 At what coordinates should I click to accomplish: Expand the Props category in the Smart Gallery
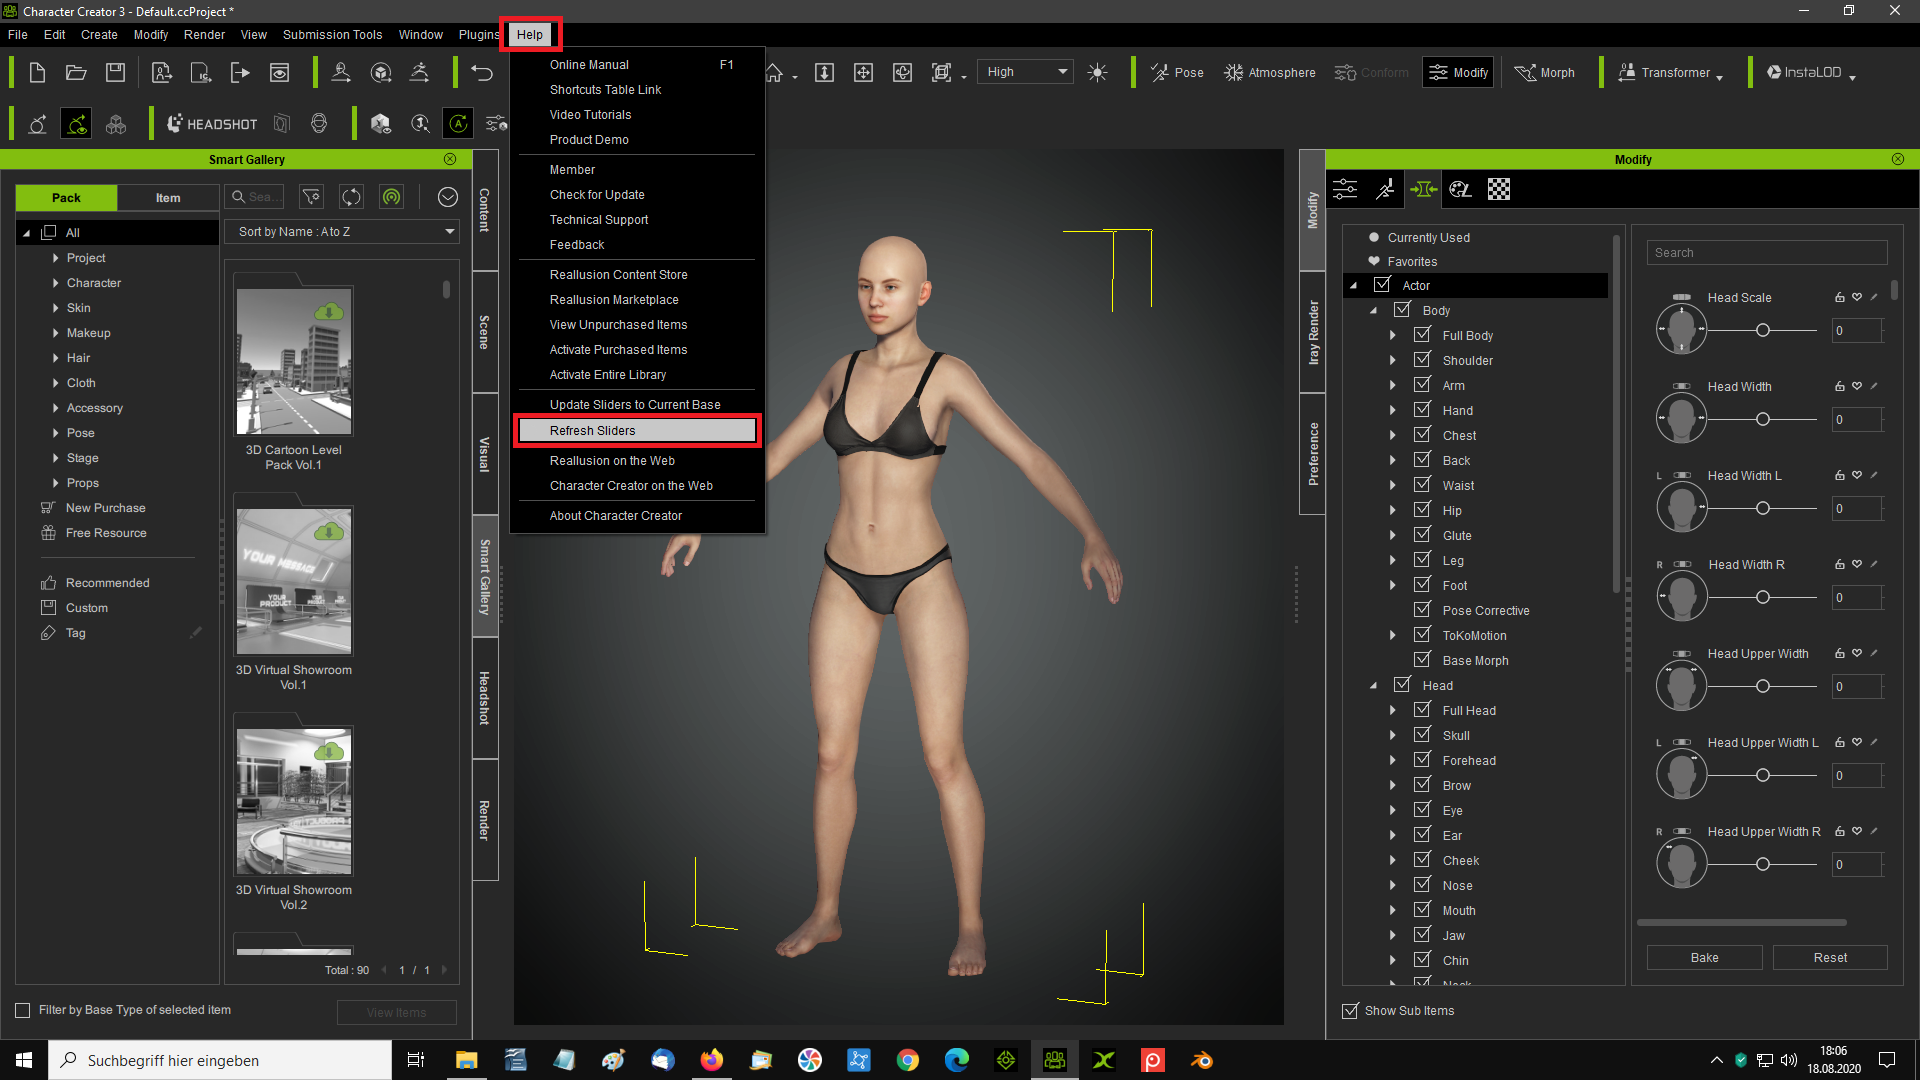[55, 483]
